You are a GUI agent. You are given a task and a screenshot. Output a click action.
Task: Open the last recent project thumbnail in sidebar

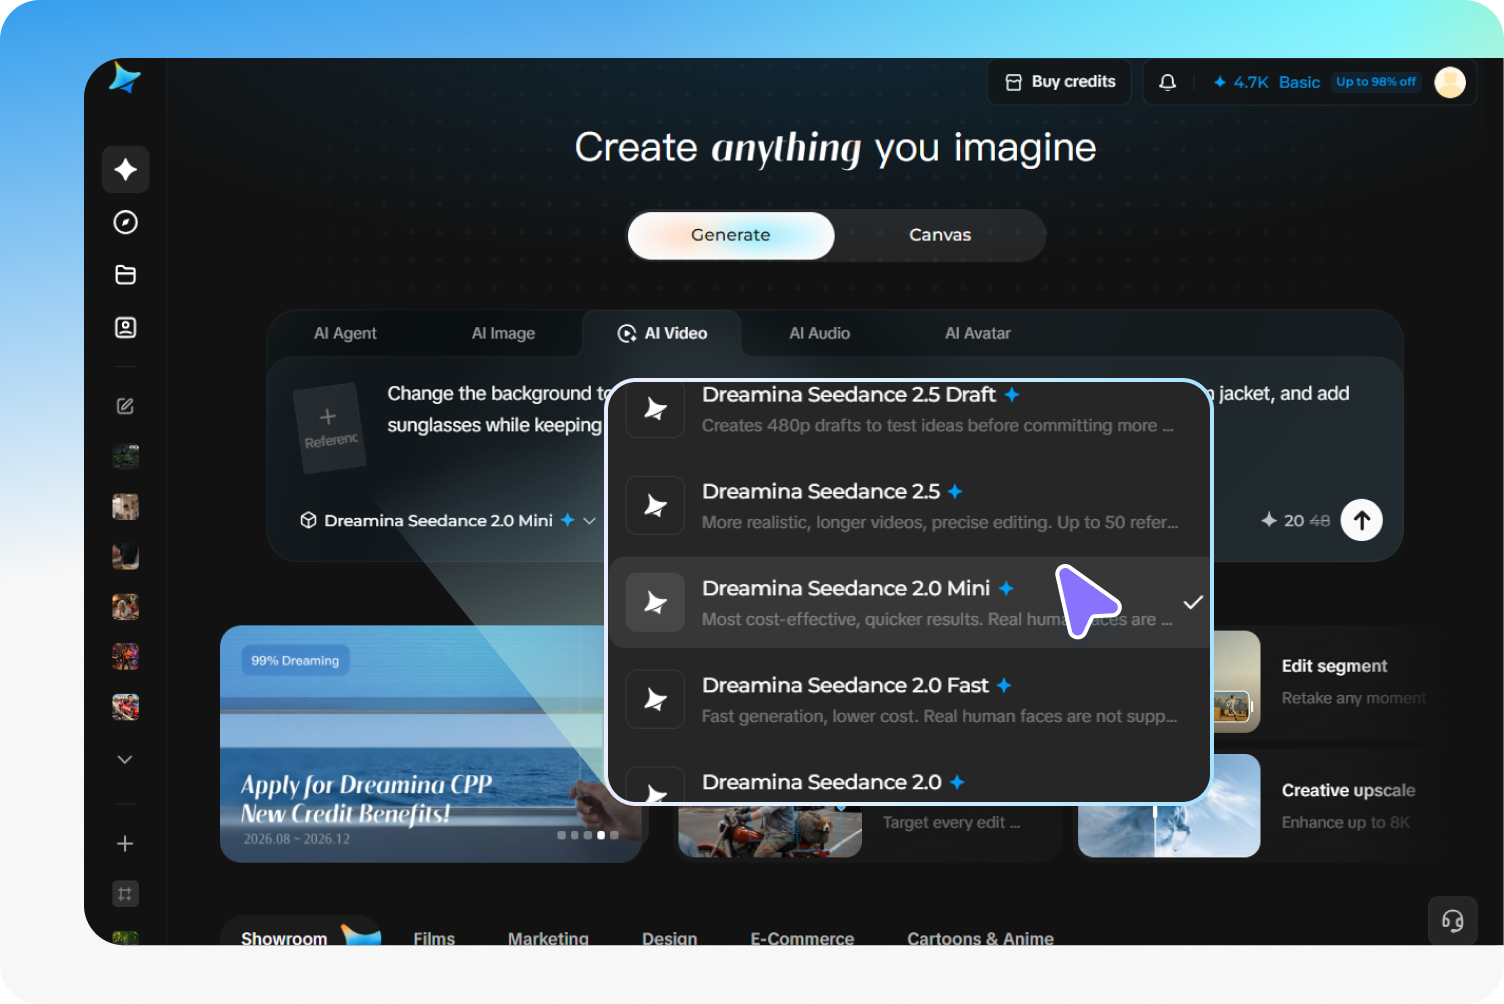125,707
